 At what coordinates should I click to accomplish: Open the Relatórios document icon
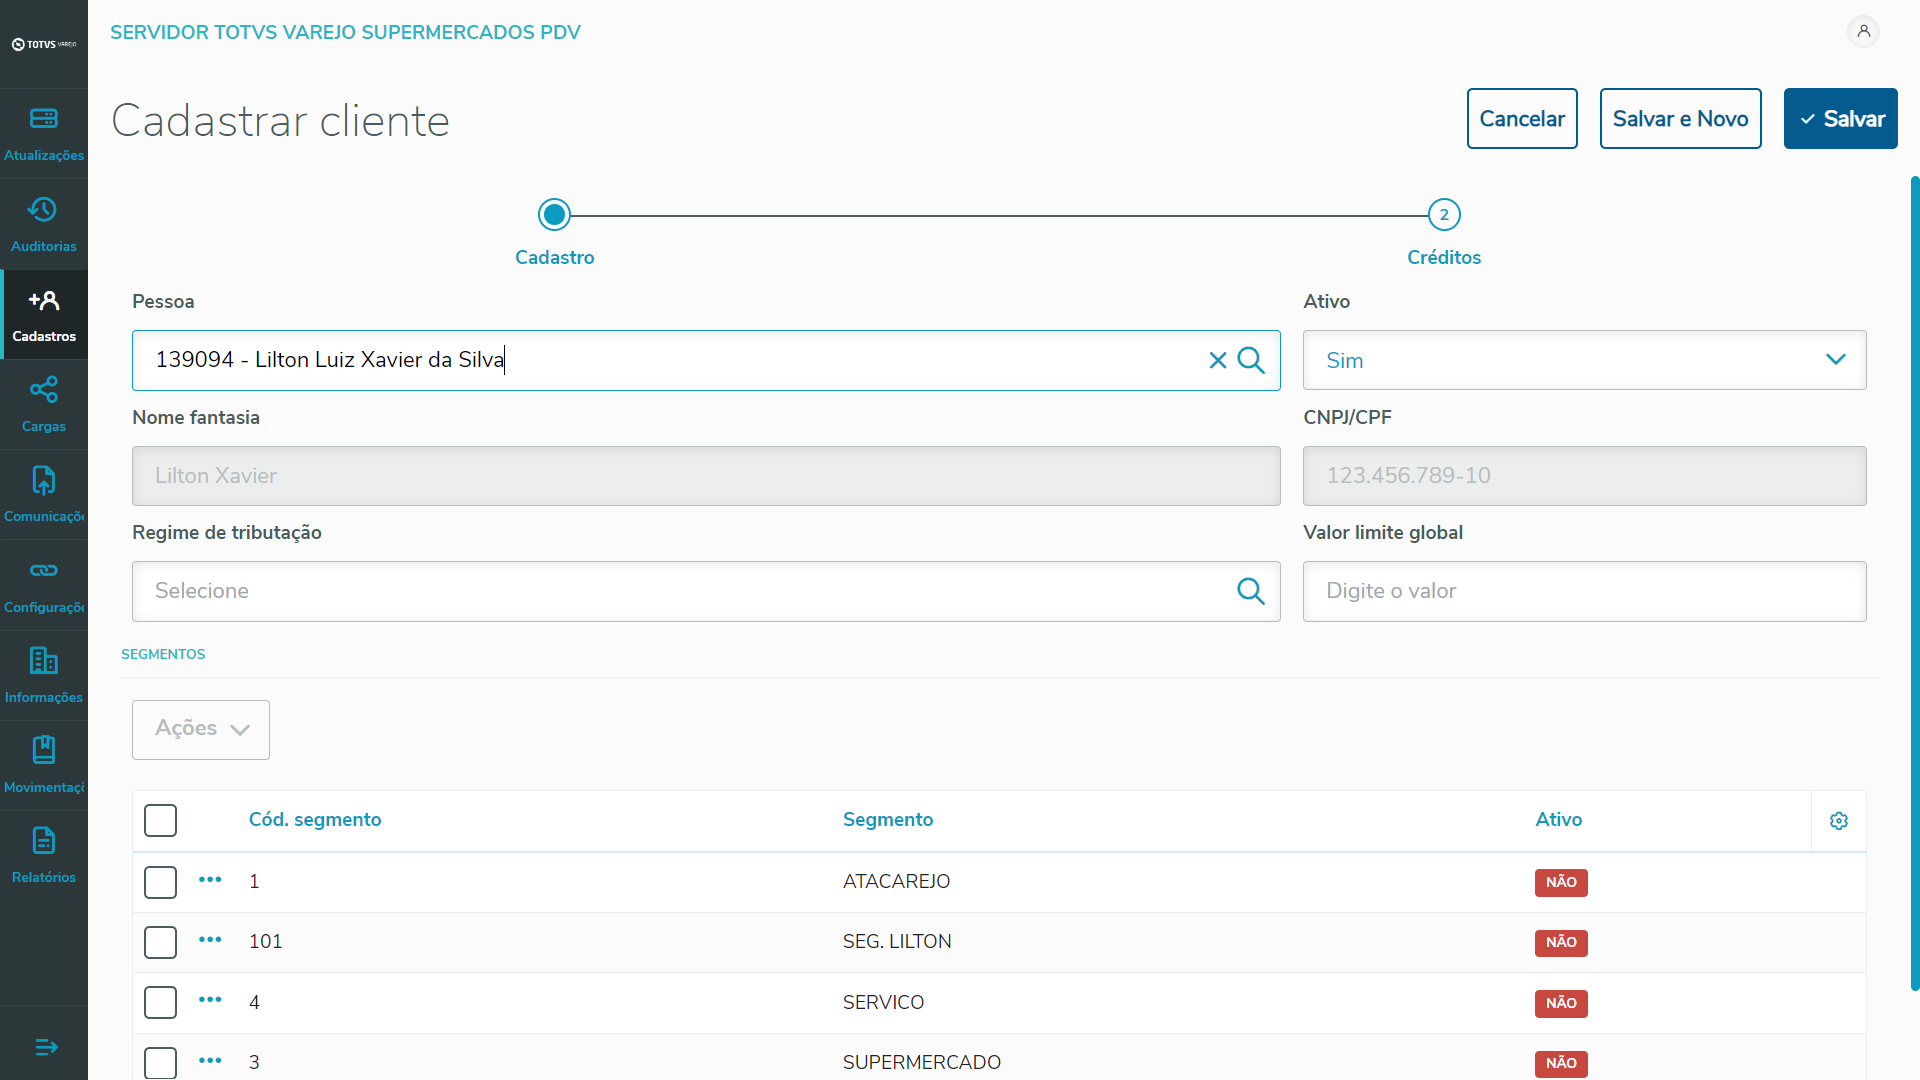(x=44, y=841)
